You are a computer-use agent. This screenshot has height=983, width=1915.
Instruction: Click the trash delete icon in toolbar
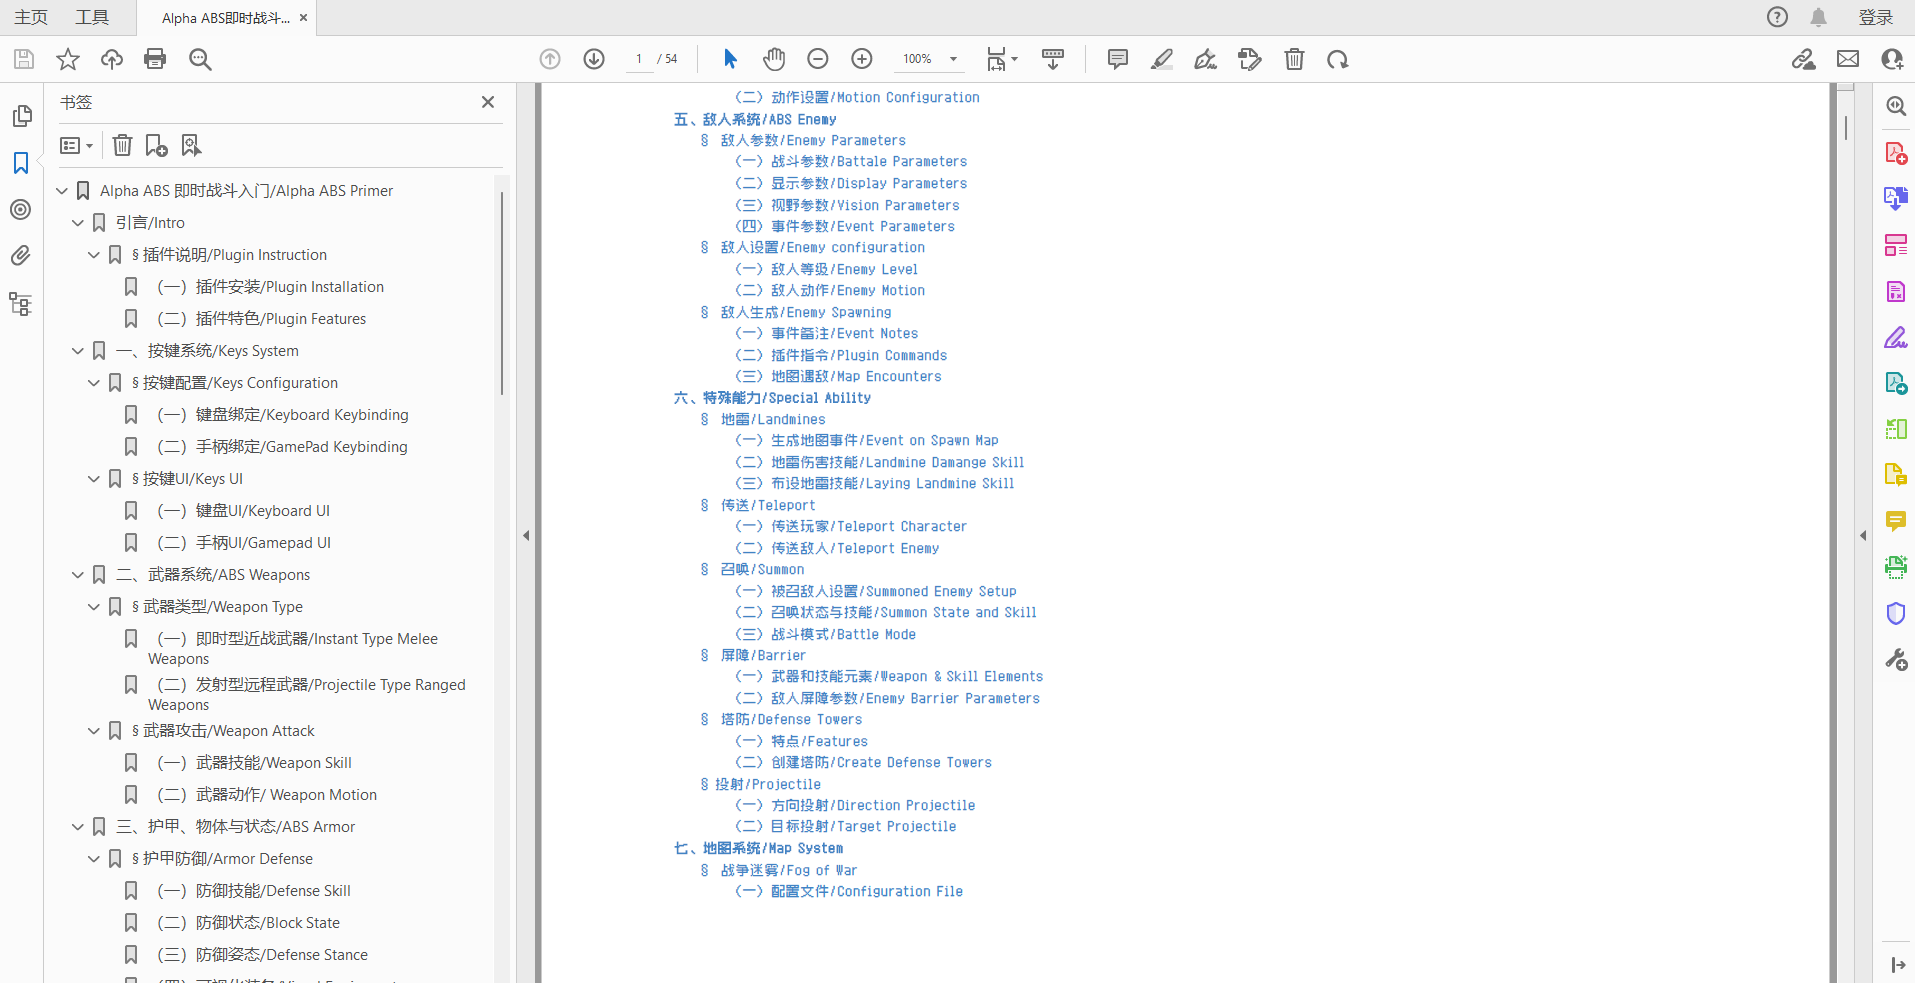1294,59
